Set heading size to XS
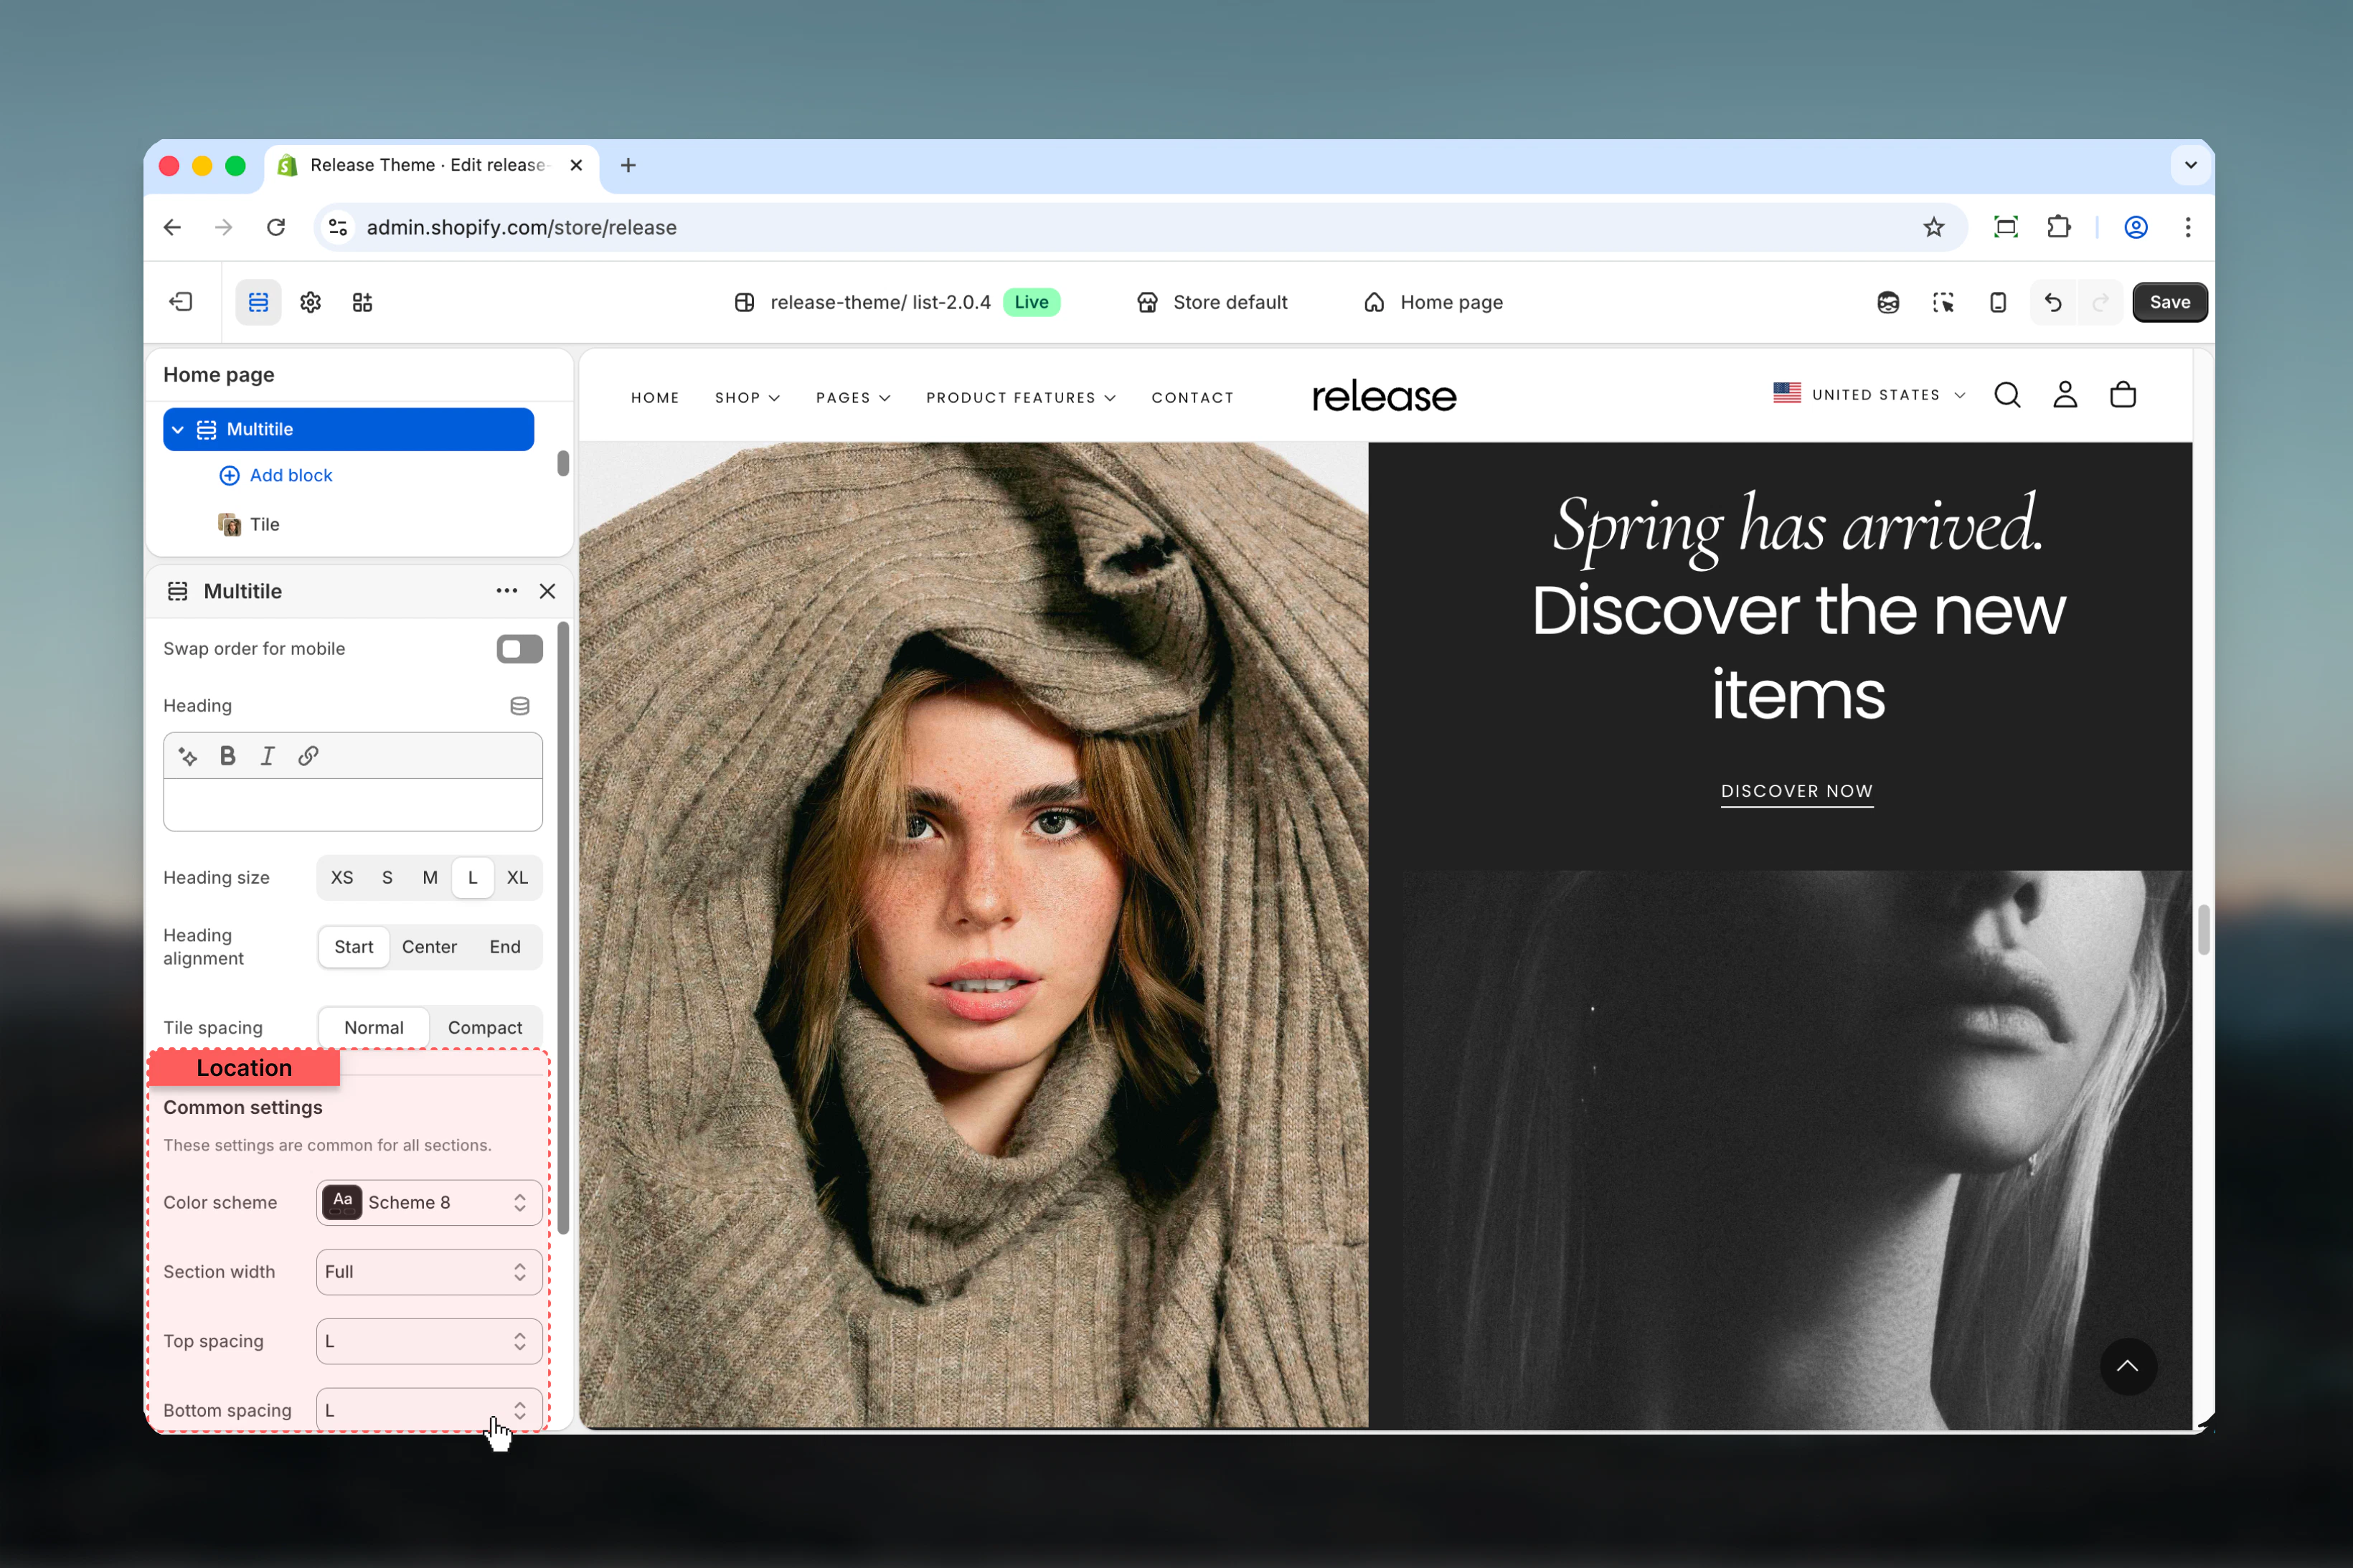Screen dimensions: 2353x1568 coord(342,877)
